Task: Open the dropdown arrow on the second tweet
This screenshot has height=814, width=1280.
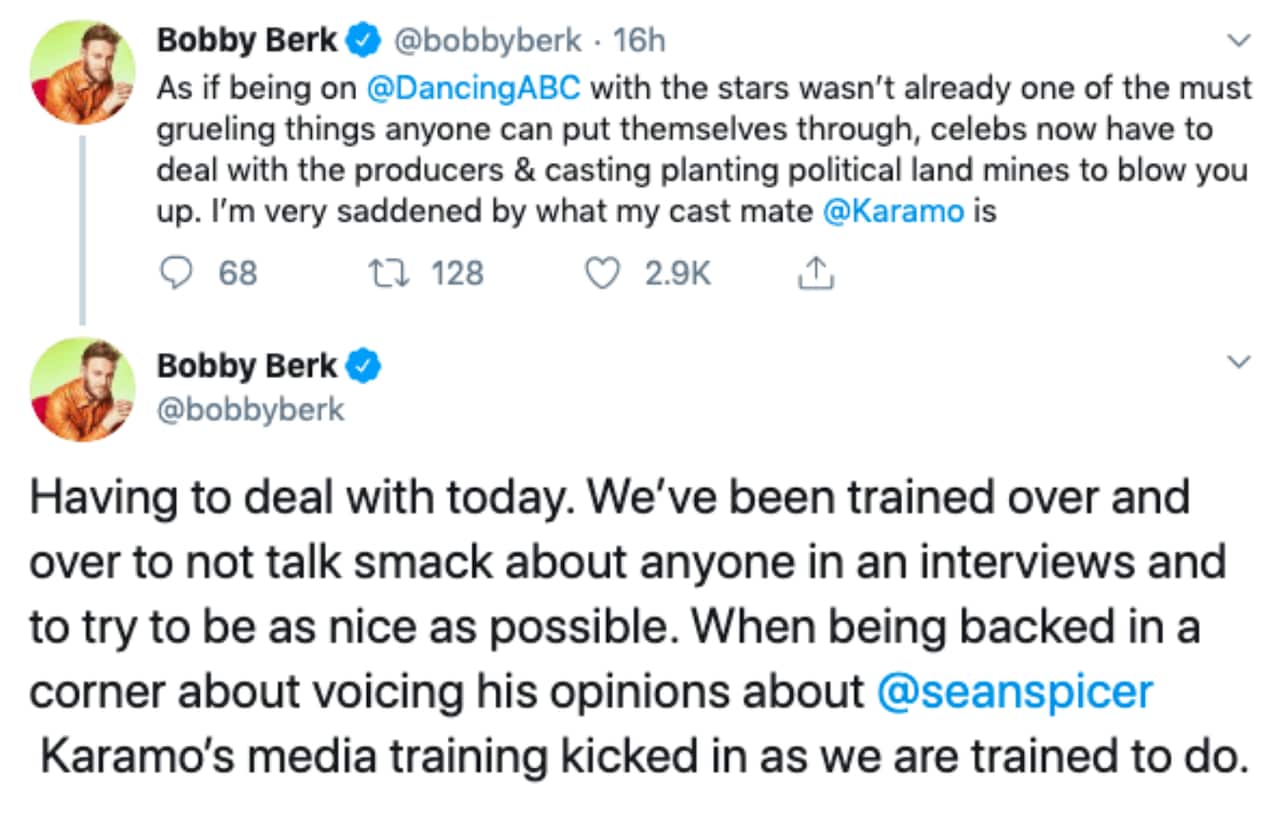Action: 1240,361
